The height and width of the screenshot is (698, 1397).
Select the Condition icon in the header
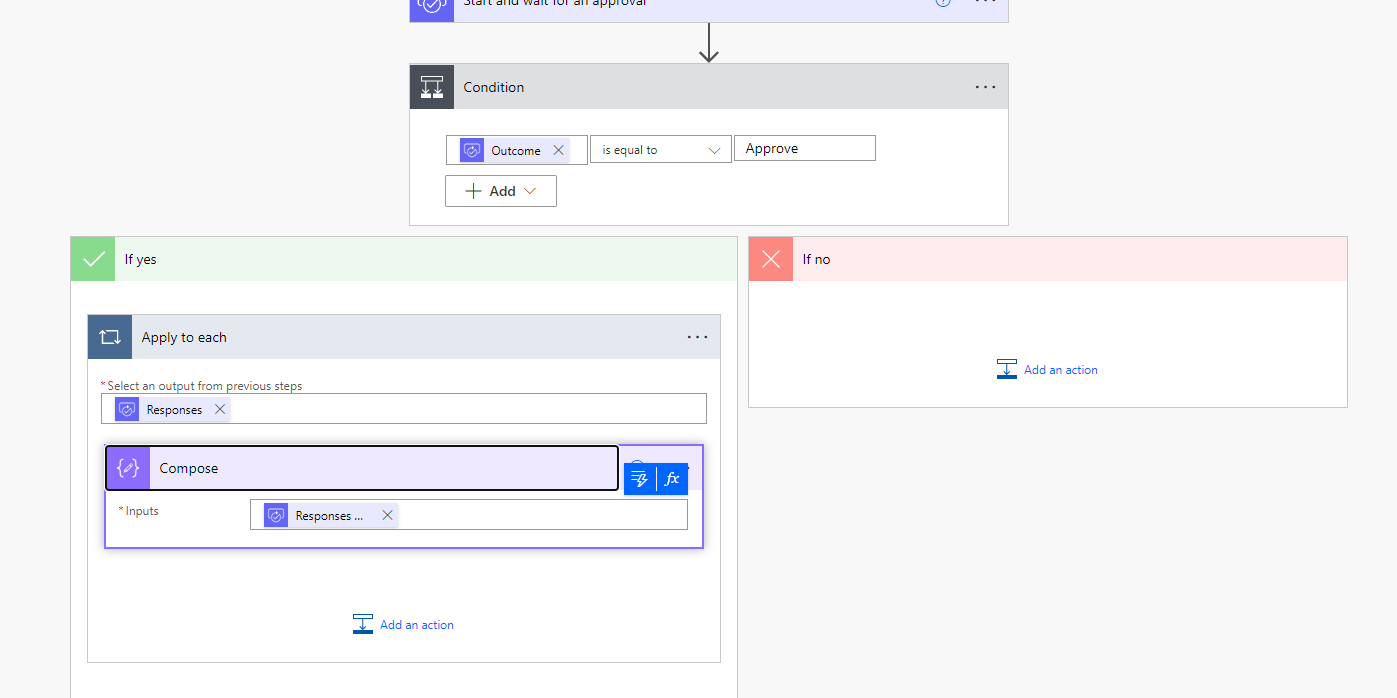[x=431, y=87]
